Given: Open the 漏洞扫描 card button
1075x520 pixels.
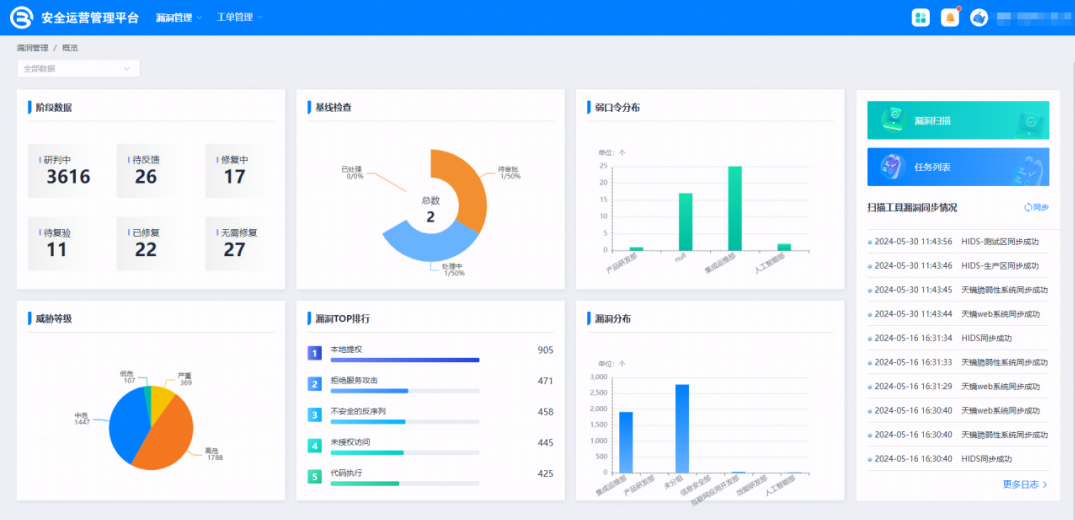Looking at the screenshot, I should click(x=958, y=121).
